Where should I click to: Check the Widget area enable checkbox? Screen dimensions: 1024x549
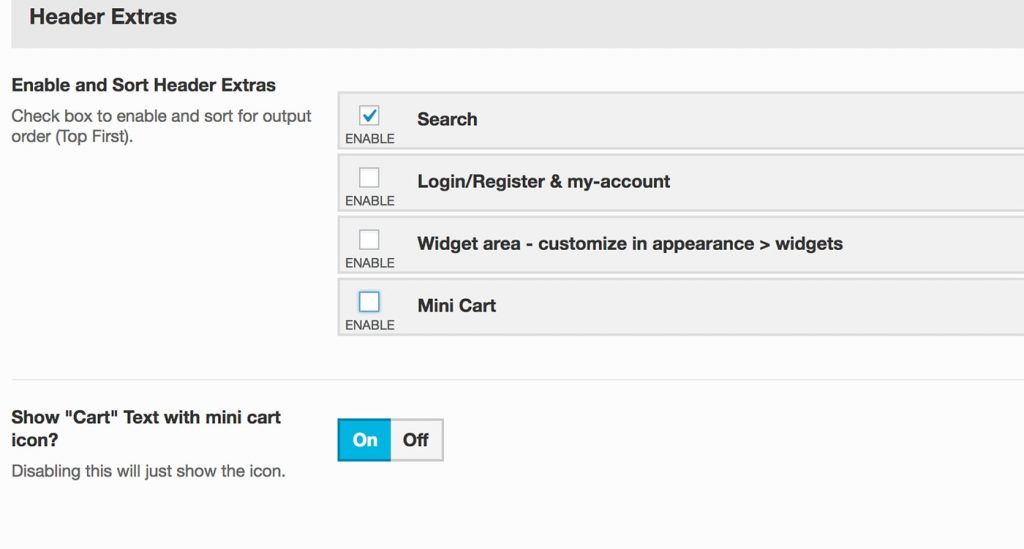369,240
